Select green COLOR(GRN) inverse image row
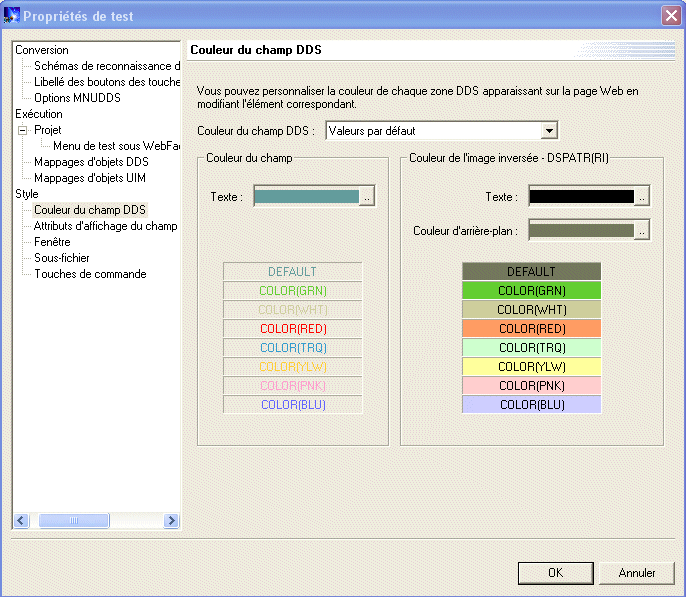 coord(532,290)
